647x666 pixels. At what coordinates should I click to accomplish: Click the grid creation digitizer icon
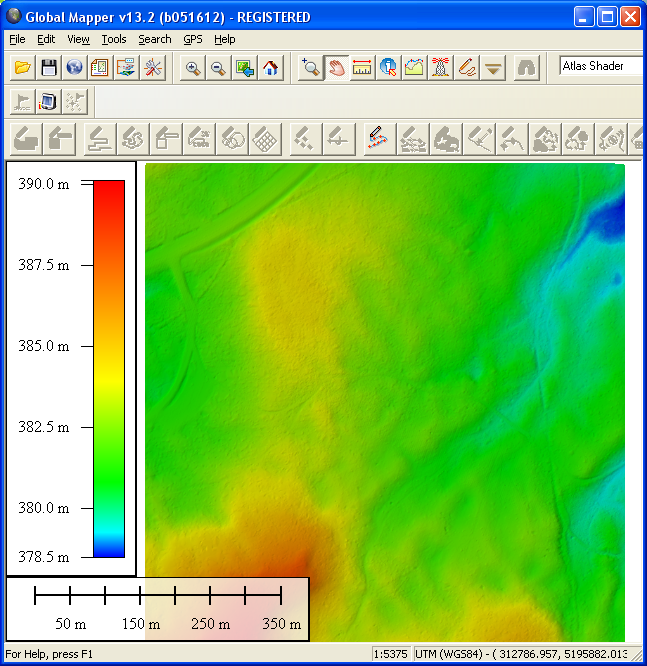point(266,139)
